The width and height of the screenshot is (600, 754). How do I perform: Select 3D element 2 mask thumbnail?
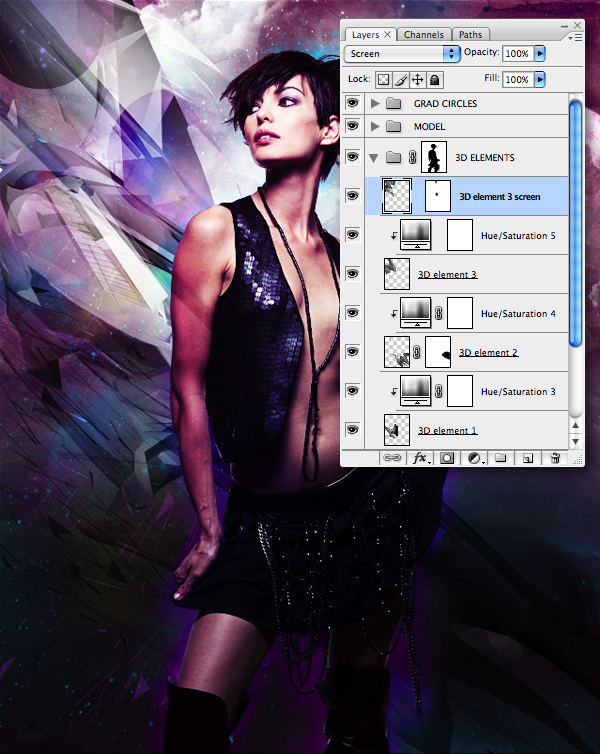point(438,352)
